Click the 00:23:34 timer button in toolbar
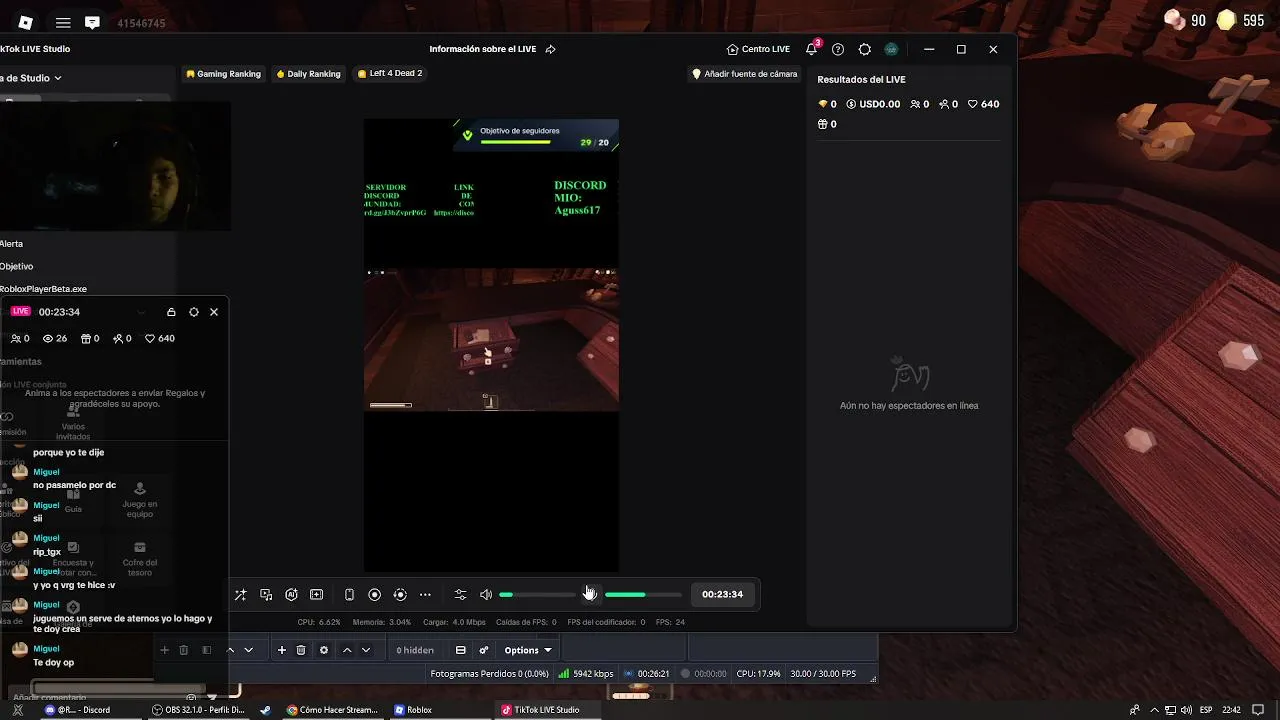1280x720 pixels. [x=722, y=594]
